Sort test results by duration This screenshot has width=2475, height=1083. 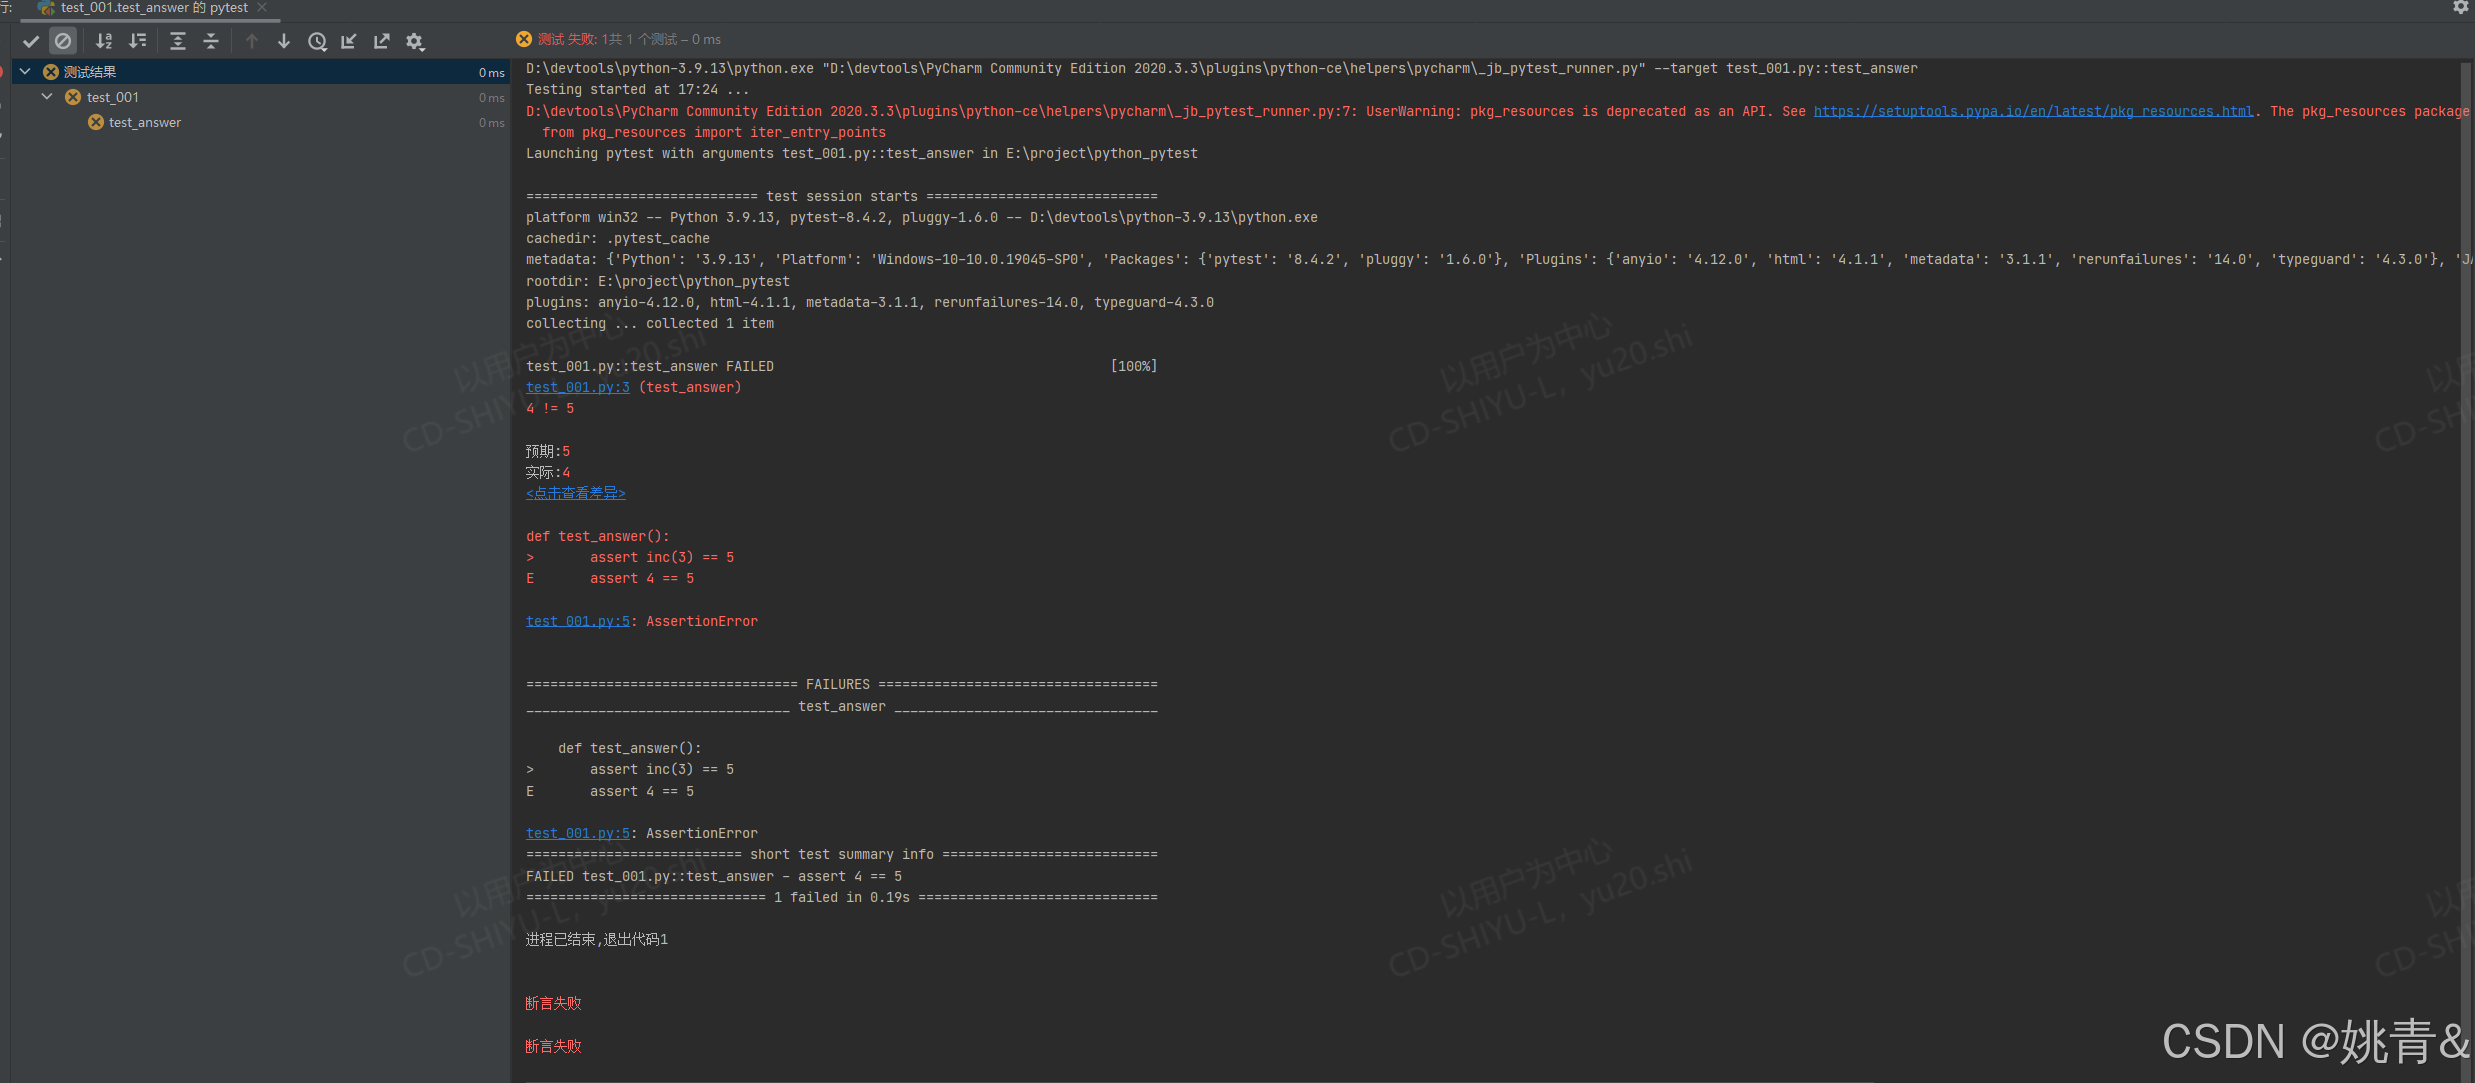tap(138, 41)
